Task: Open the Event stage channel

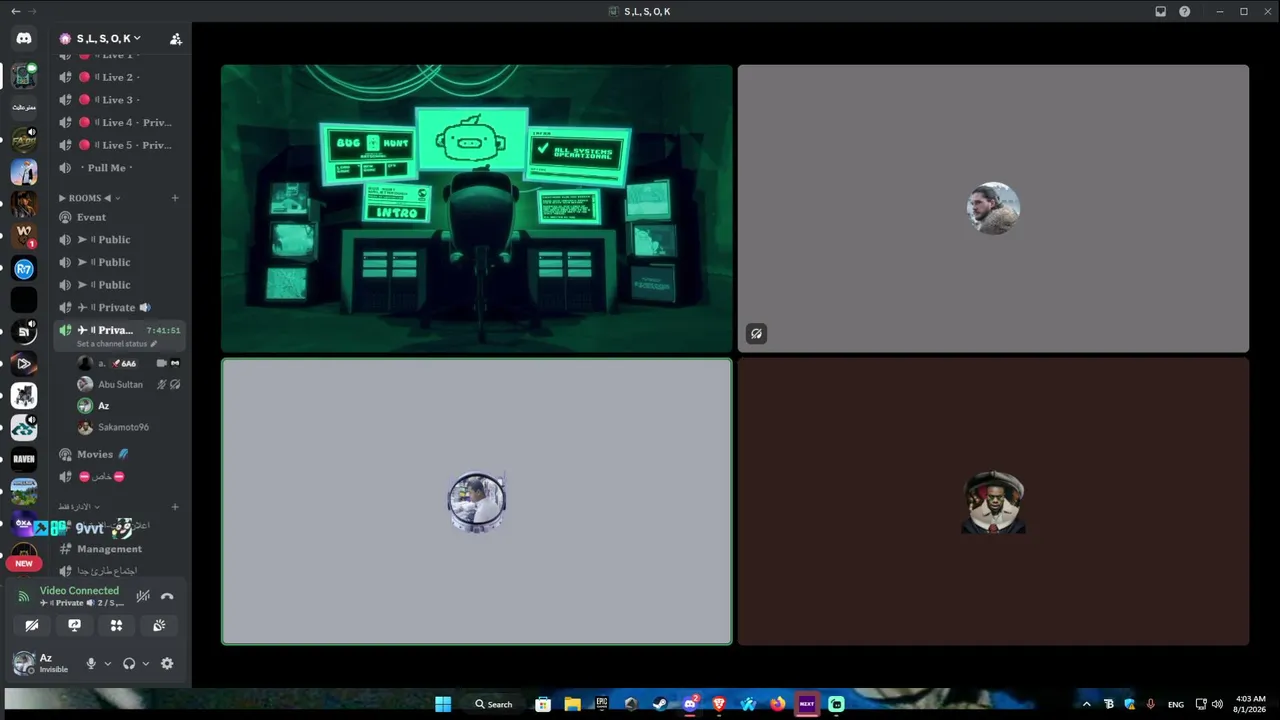Action: click(119, 217)
